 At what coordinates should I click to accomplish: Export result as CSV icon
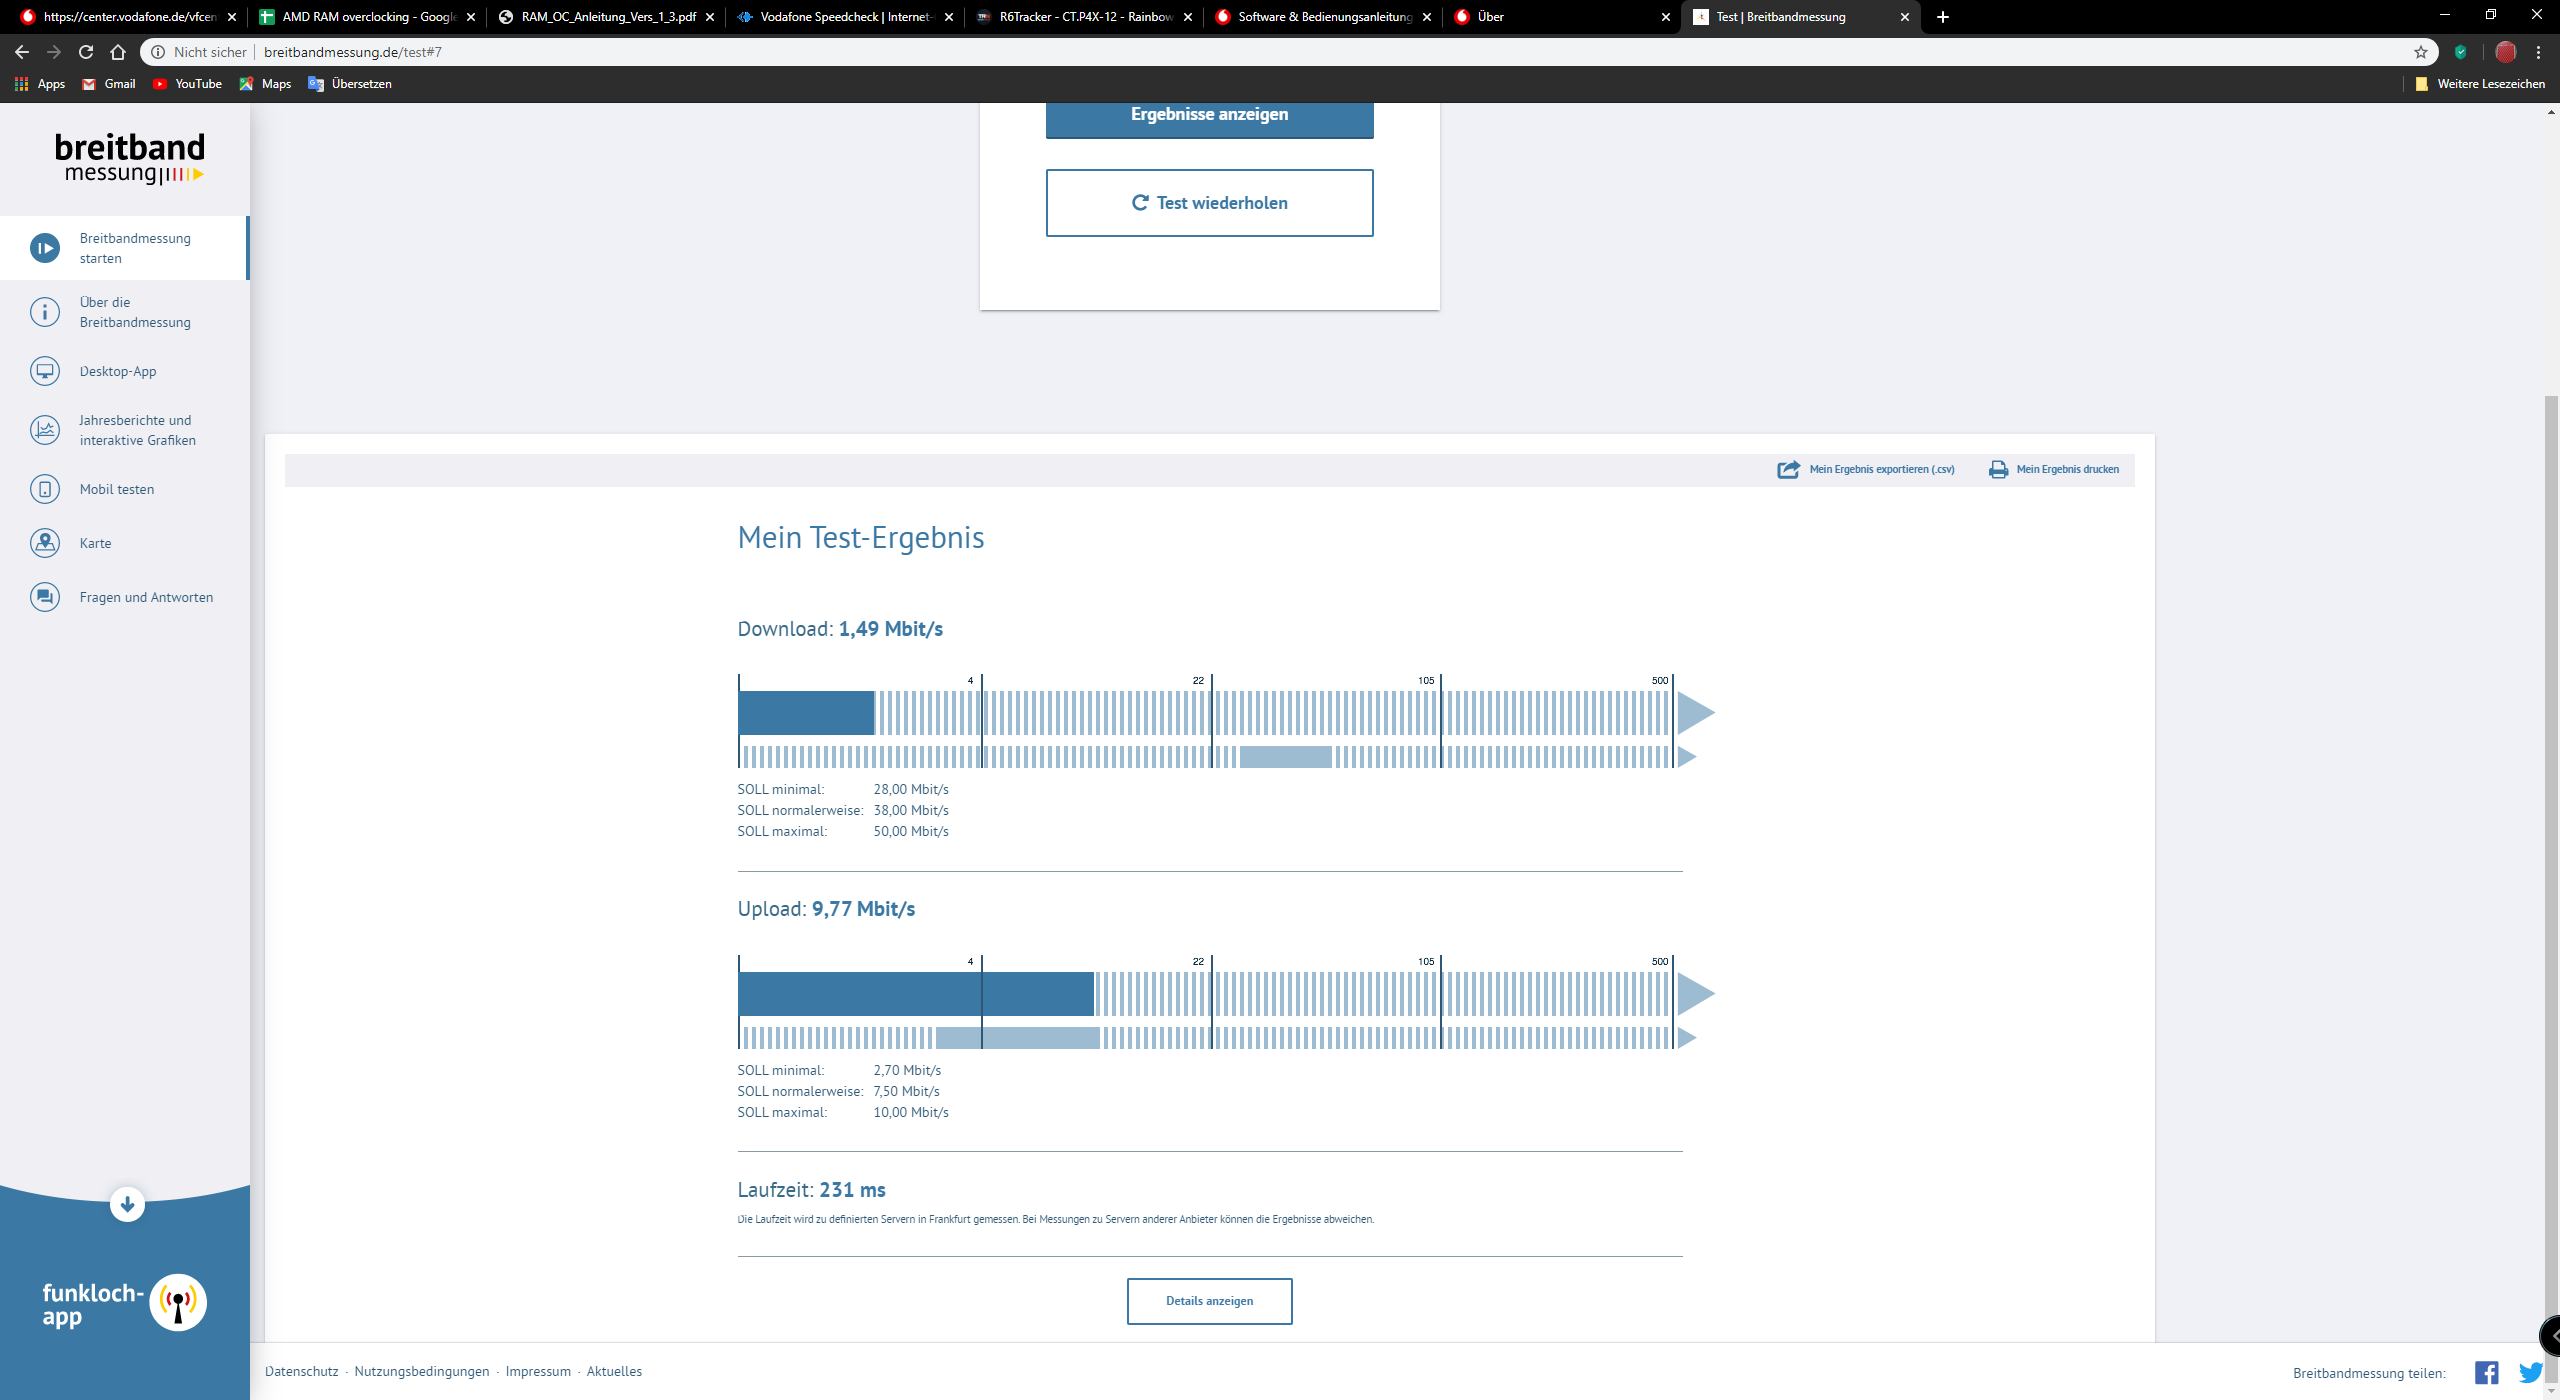tap(1788, 469)
